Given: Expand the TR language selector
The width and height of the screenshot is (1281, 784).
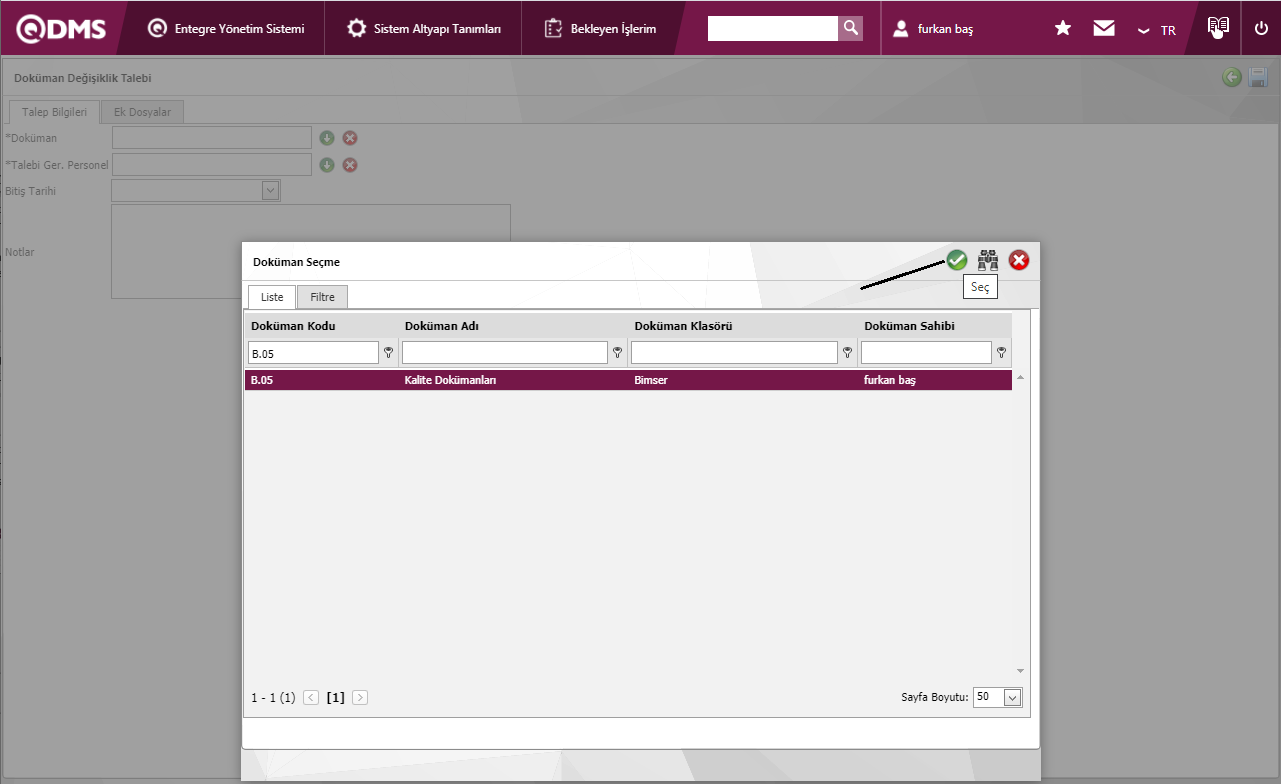Looking at the screenshot, I should coord(1157,30).
